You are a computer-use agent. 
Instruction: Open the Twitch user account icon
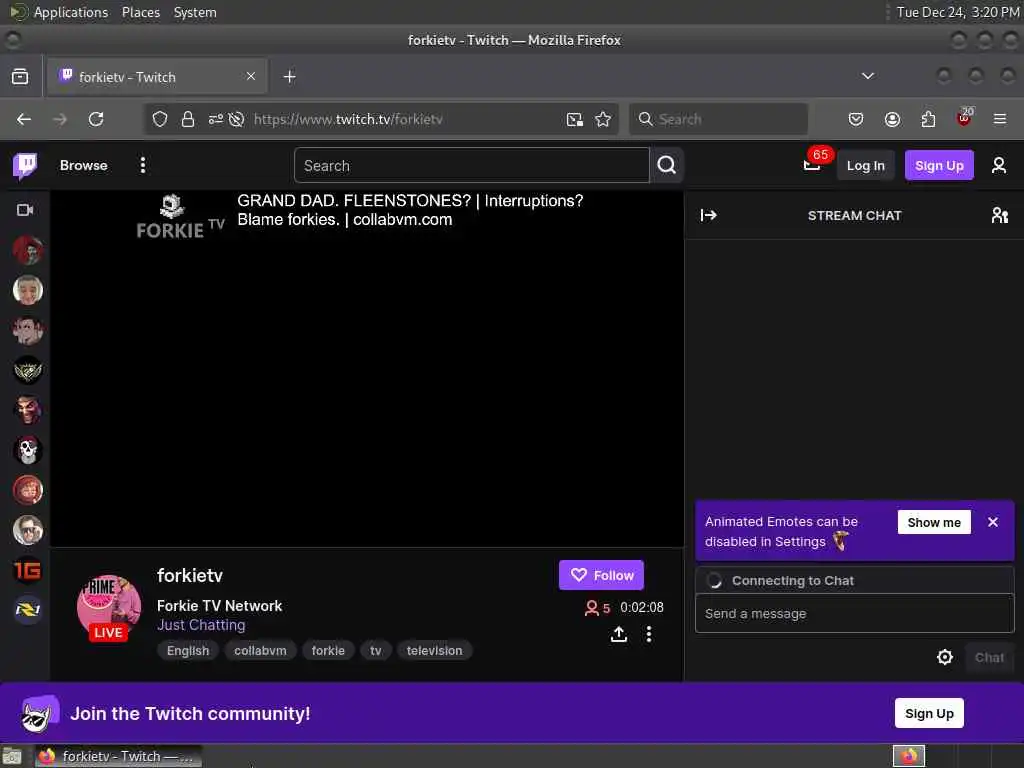point(999,165)
